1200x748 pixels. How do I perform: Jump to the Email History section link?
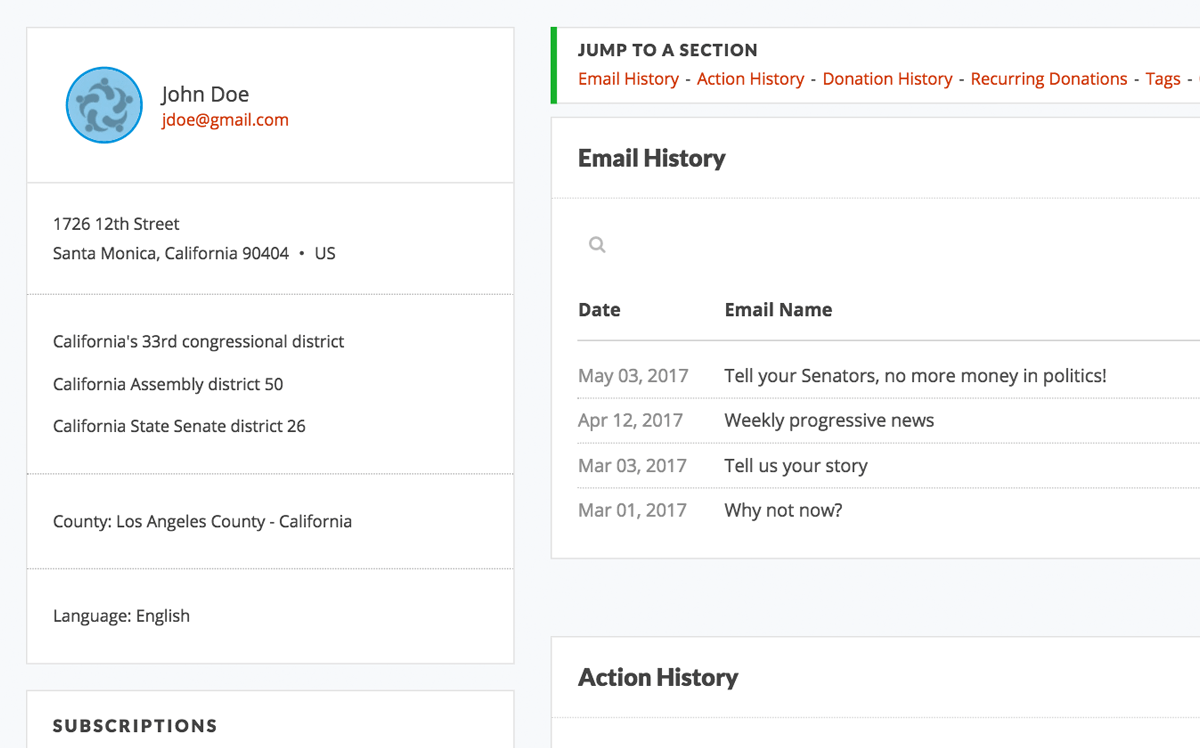(628, 79)
